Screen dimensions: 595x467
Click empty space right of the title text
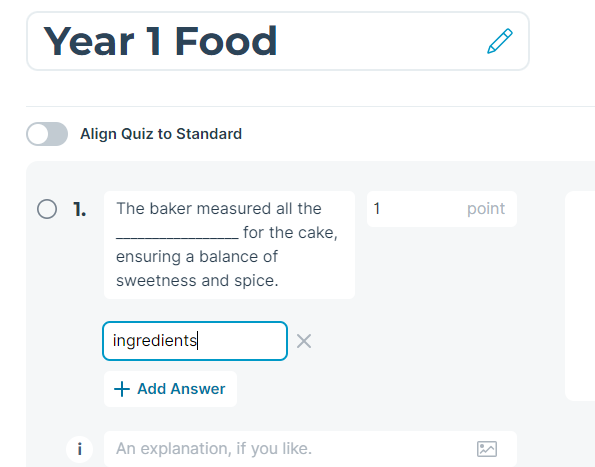379,41
